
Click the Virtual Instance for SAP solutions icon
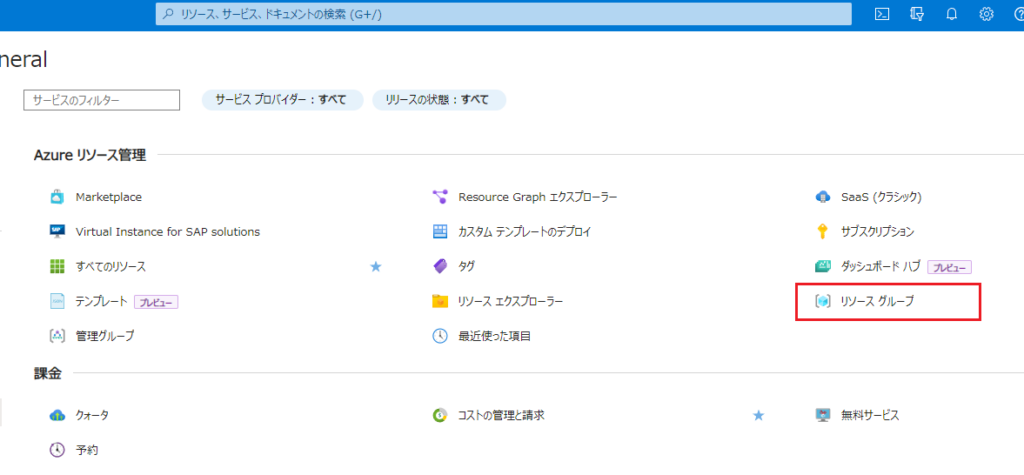(x=57, y=231)
